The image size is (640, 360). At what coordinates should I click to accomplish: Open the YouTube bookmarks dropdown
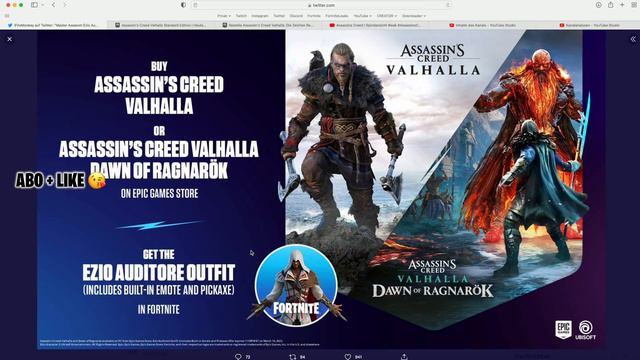[x=362, y=16]
